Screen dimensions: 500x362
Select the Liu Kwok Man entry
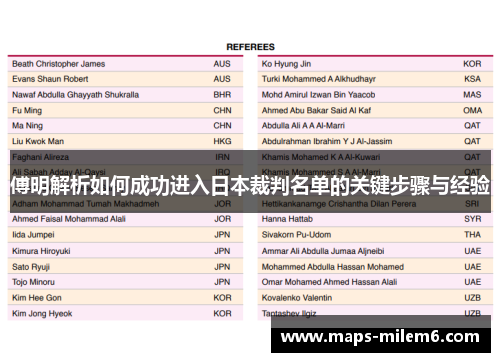pyautogui.click(x=38, y=141)
